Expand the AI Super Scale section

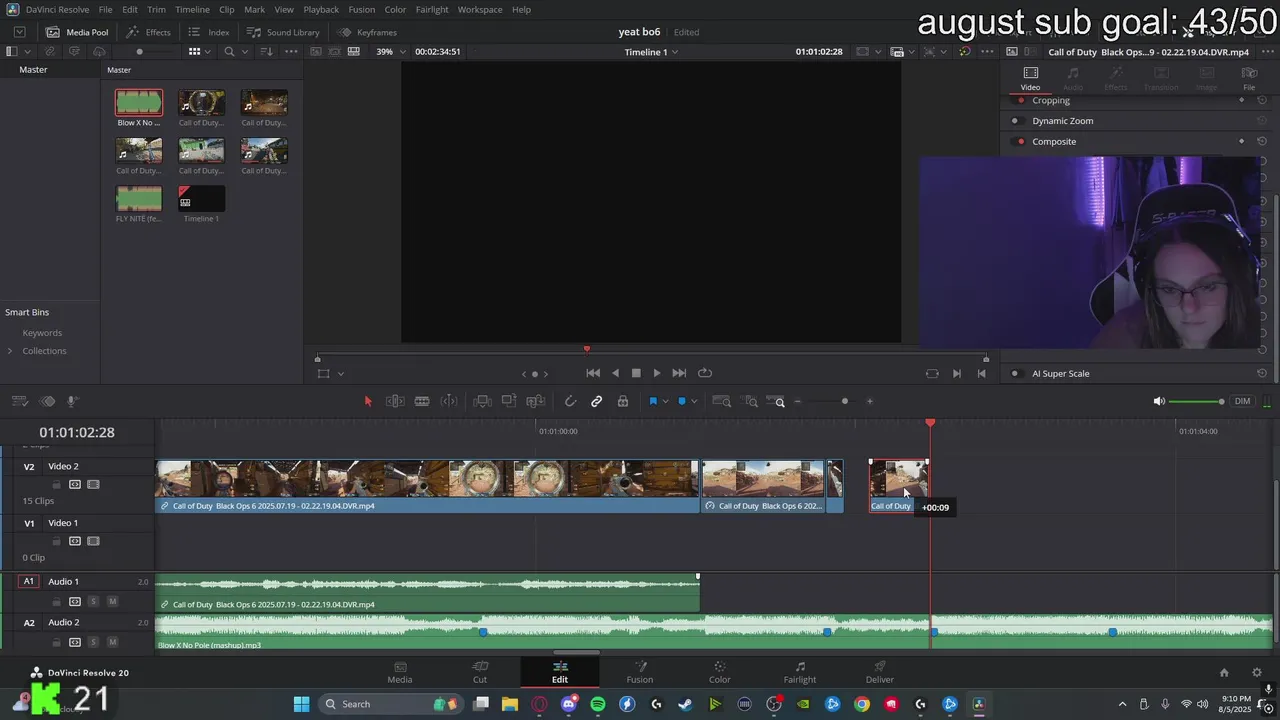tap(1061, 373)
